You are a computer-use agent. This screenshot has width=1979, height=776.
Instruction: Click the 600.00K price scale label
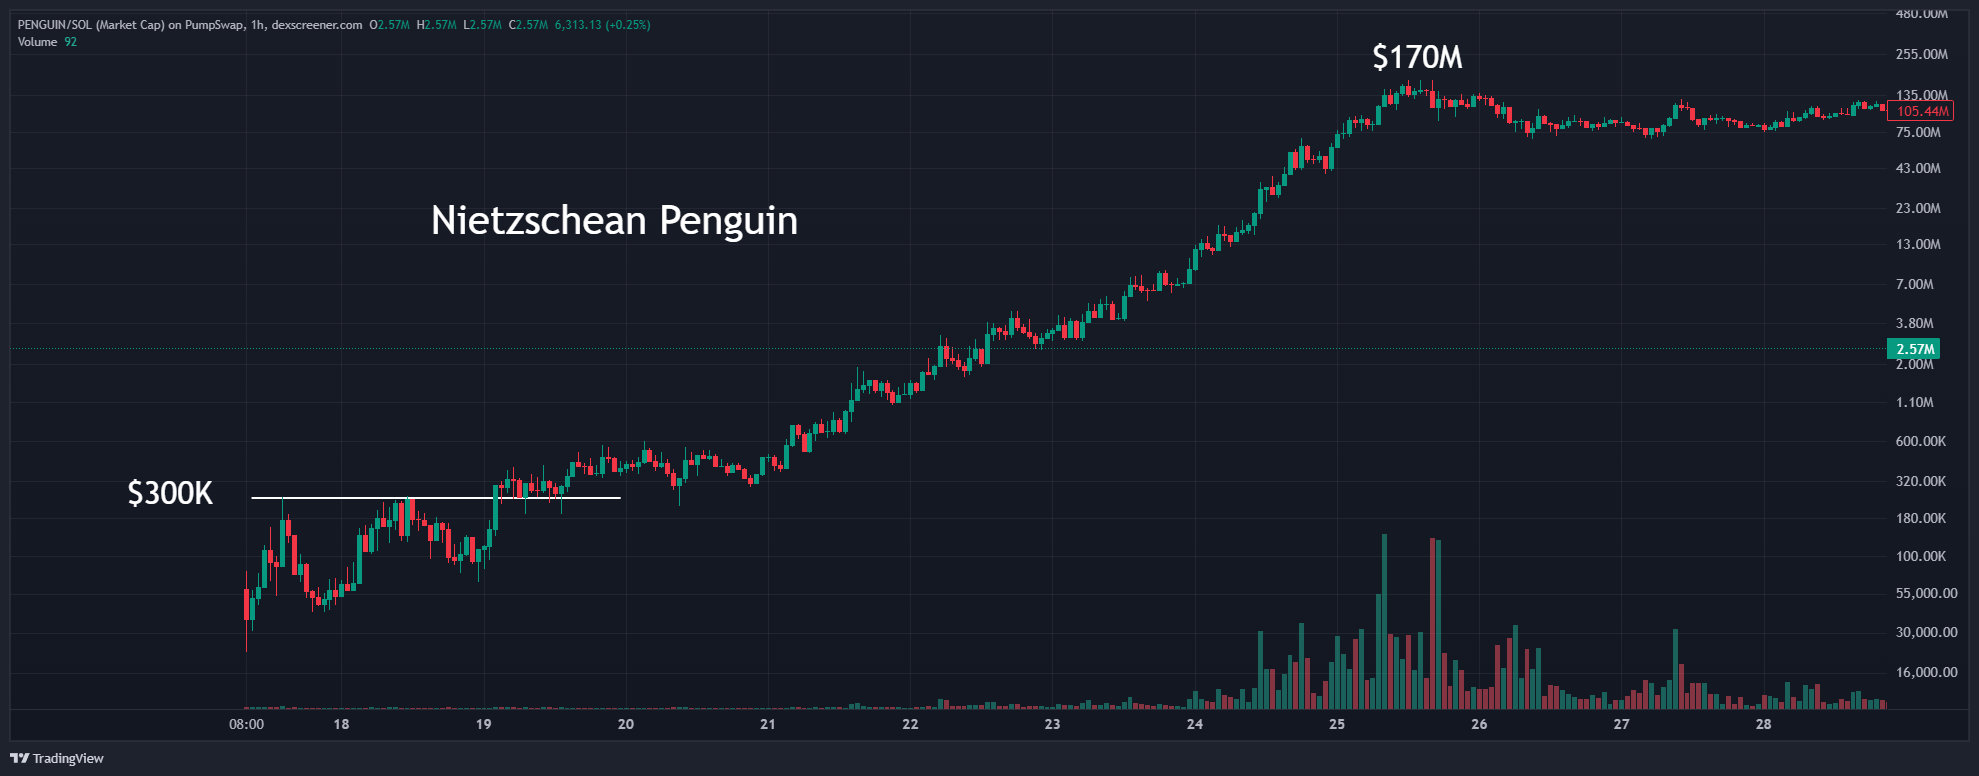[1921, 441]
